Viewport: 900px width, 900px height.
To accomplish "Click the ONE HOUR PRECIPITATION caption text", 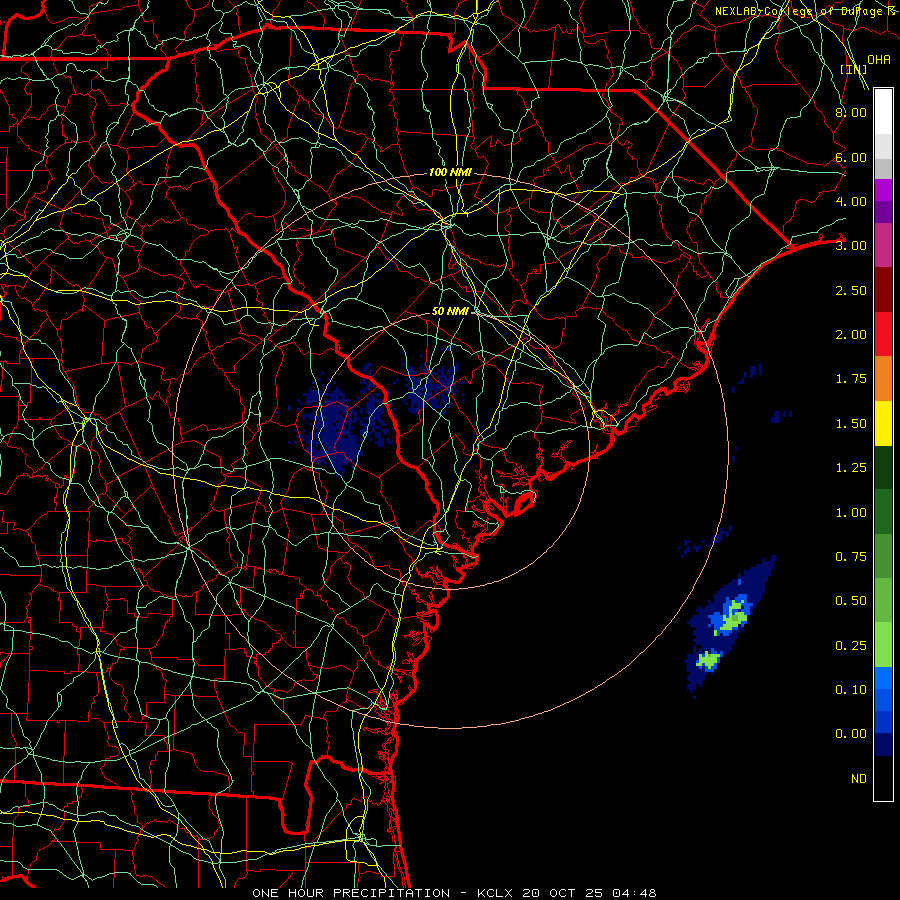I will [x=351, y=893].
